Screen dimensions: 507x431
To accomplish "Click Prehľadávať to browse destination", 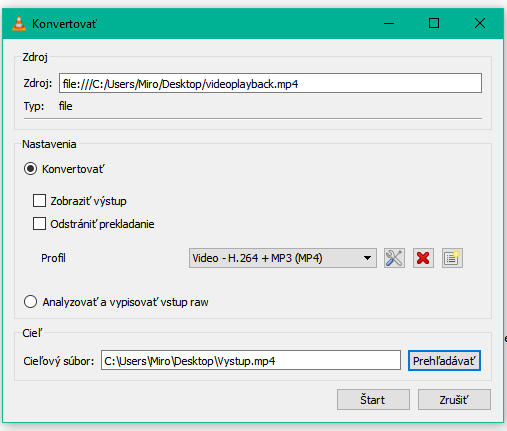I will tap(444, 361).
